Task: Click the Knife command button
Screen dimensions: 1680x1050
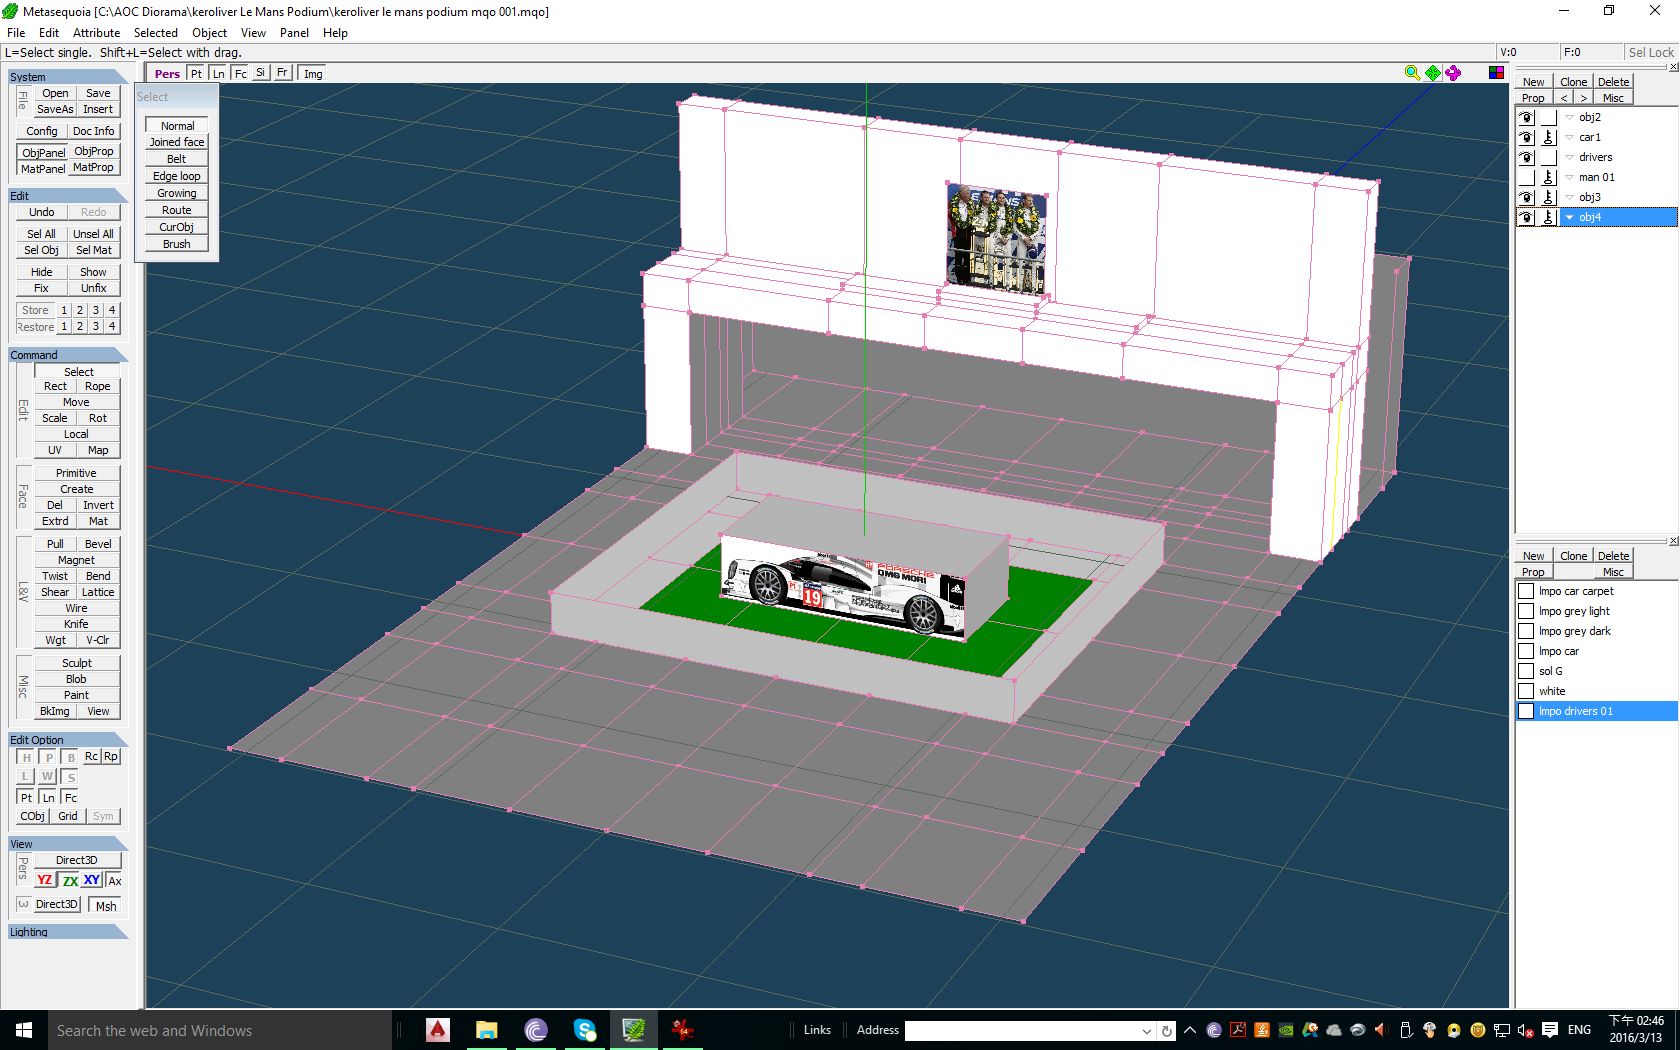Action: 76,624
